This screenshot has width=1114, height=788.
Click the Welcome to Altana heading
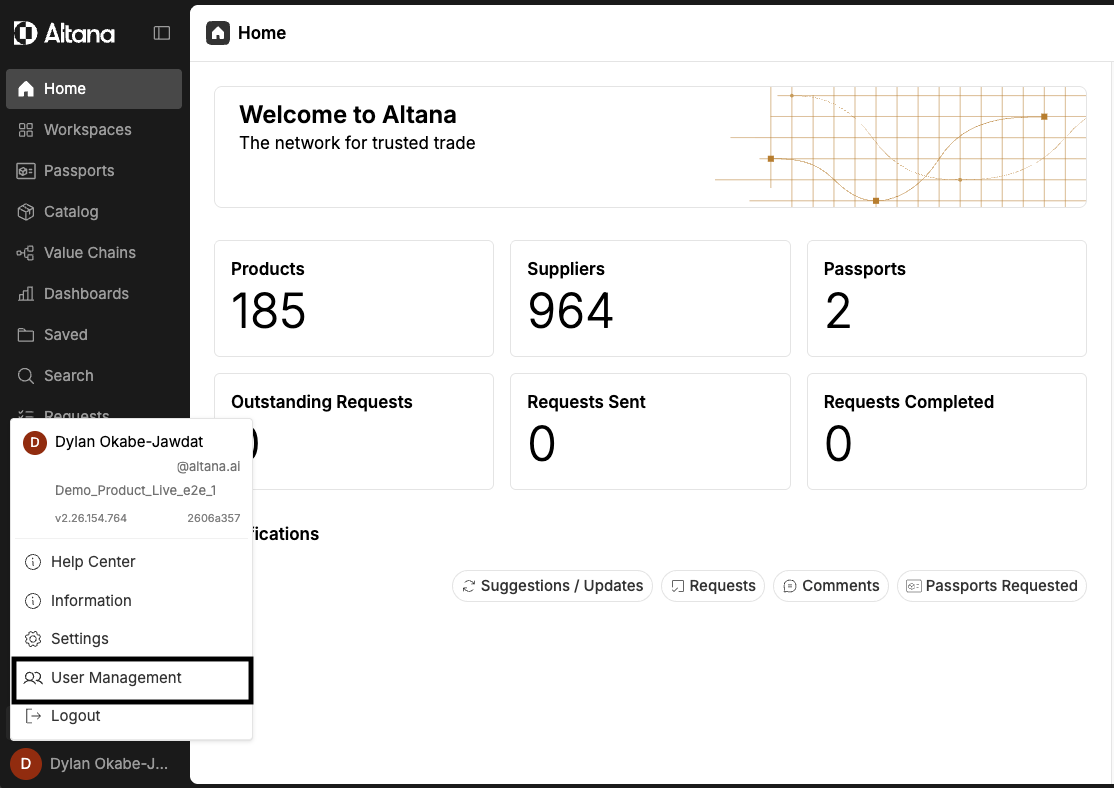[x=347, y=114]
